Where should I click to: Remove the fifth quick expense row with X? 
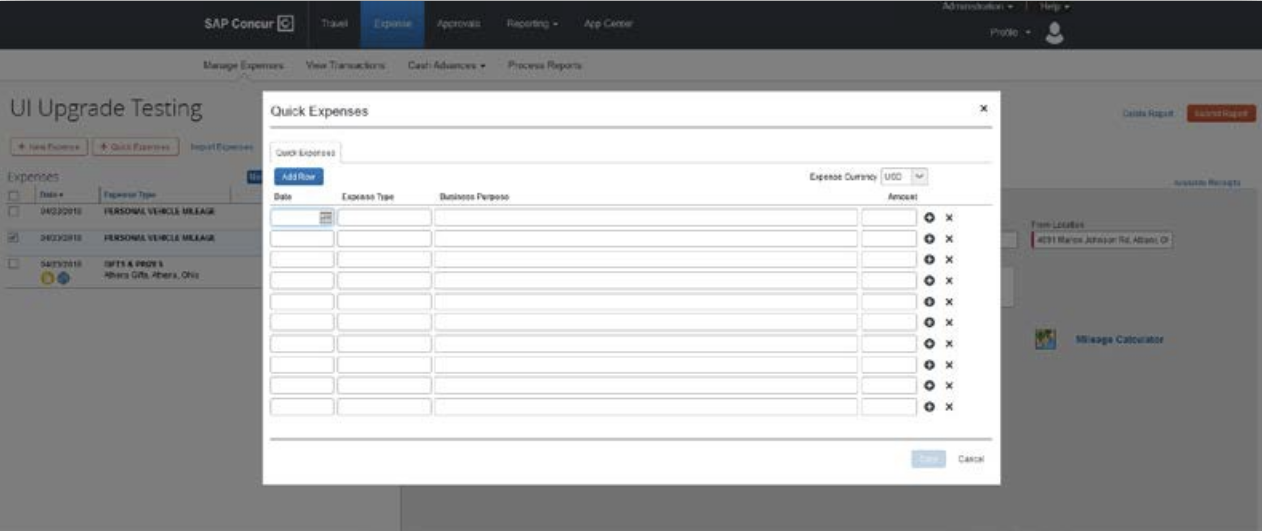949,301
